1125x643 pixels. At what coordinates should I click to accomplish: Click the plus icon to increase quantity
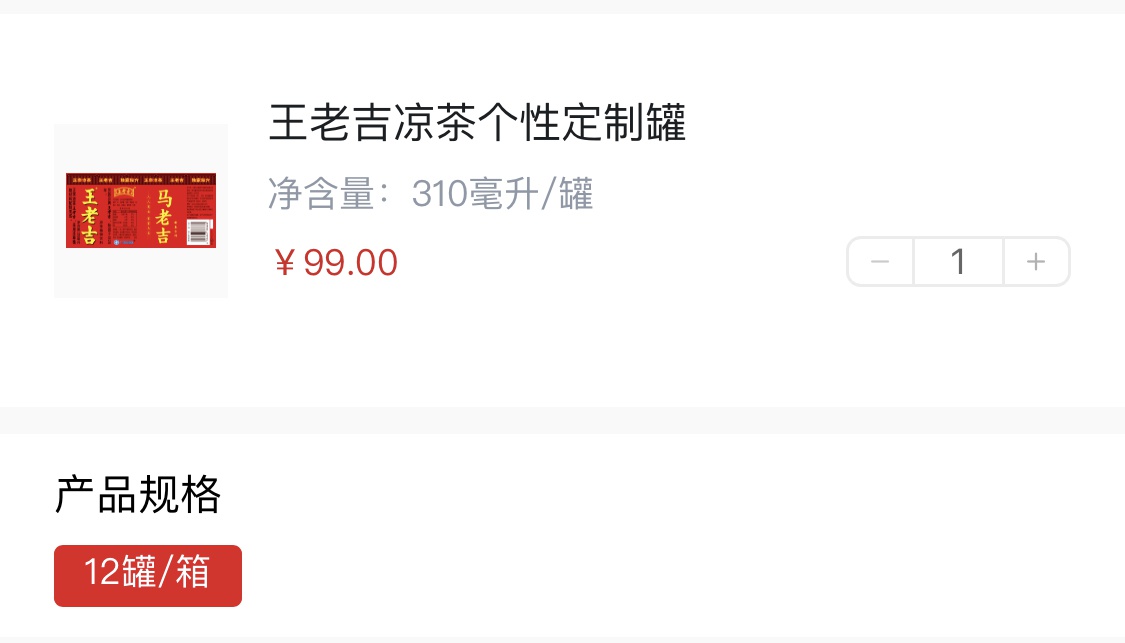pyautogui.click(x=1036, y=262)
